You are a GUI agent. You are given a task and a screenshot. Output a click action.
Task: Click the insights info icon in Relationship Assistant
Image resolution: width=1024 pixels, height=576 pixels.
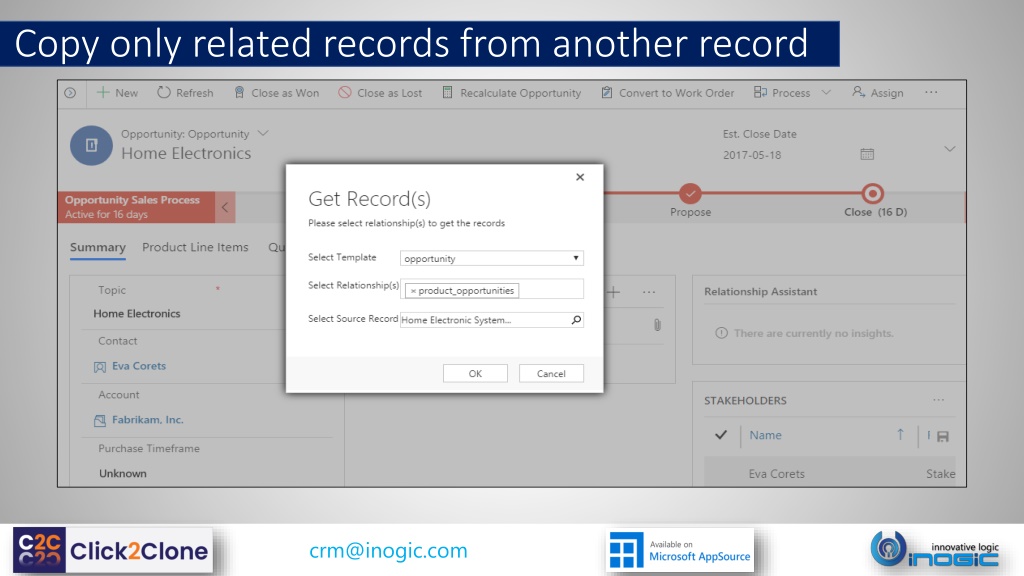click(721, 333)
